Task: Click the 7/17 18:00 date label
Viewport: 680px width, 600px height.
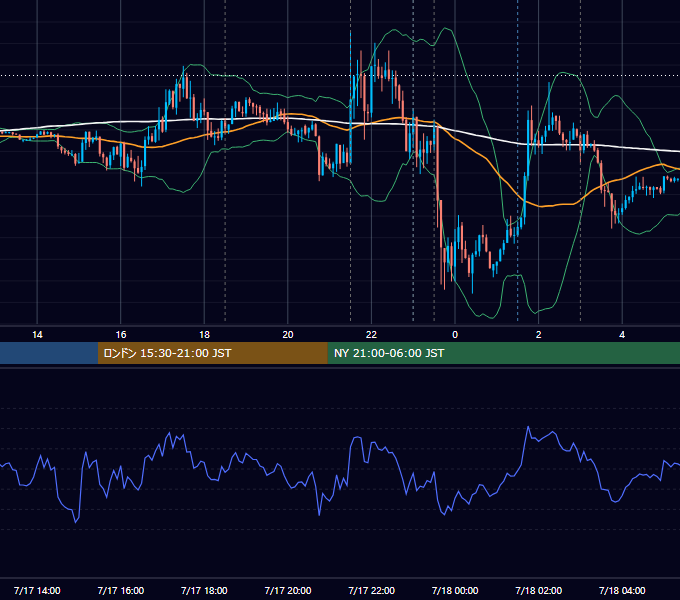Action: 204,590
